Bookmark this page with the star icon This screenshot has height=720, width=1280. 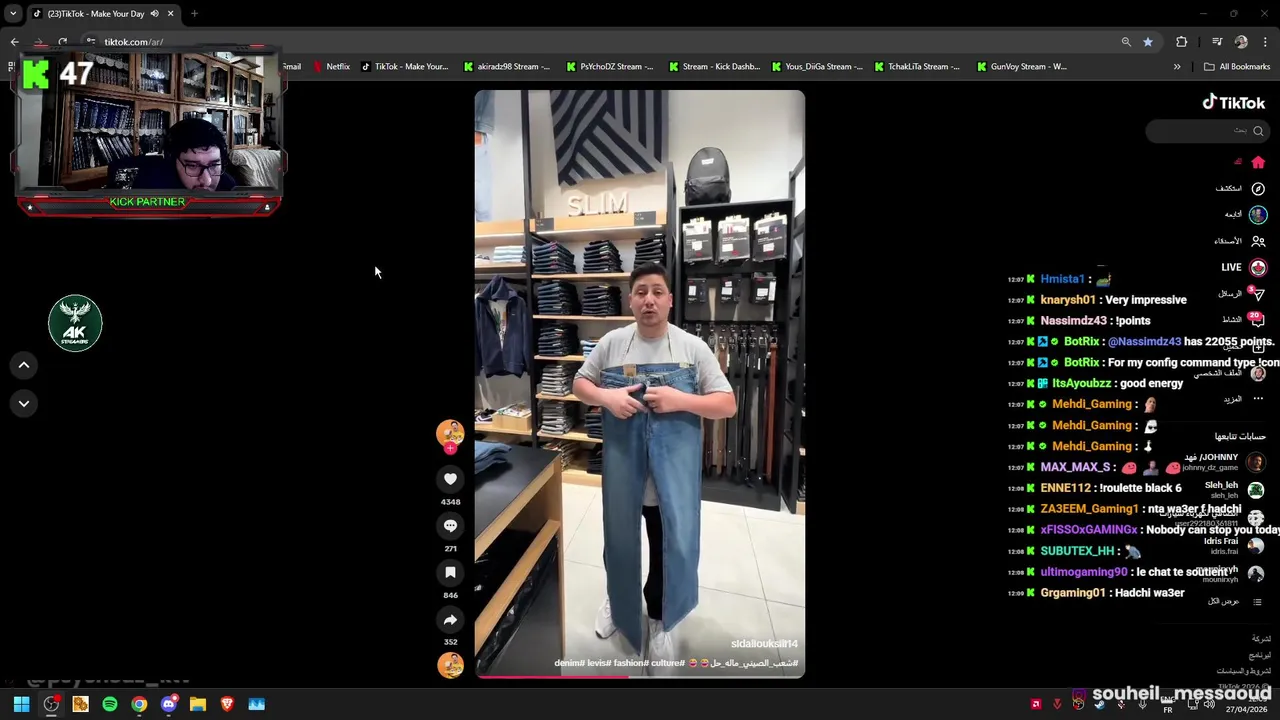1148,42
